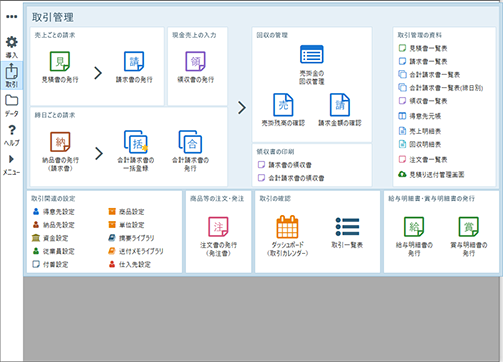Open 単位設定
This screenshot has height=362, width=503.
[126, 225]
